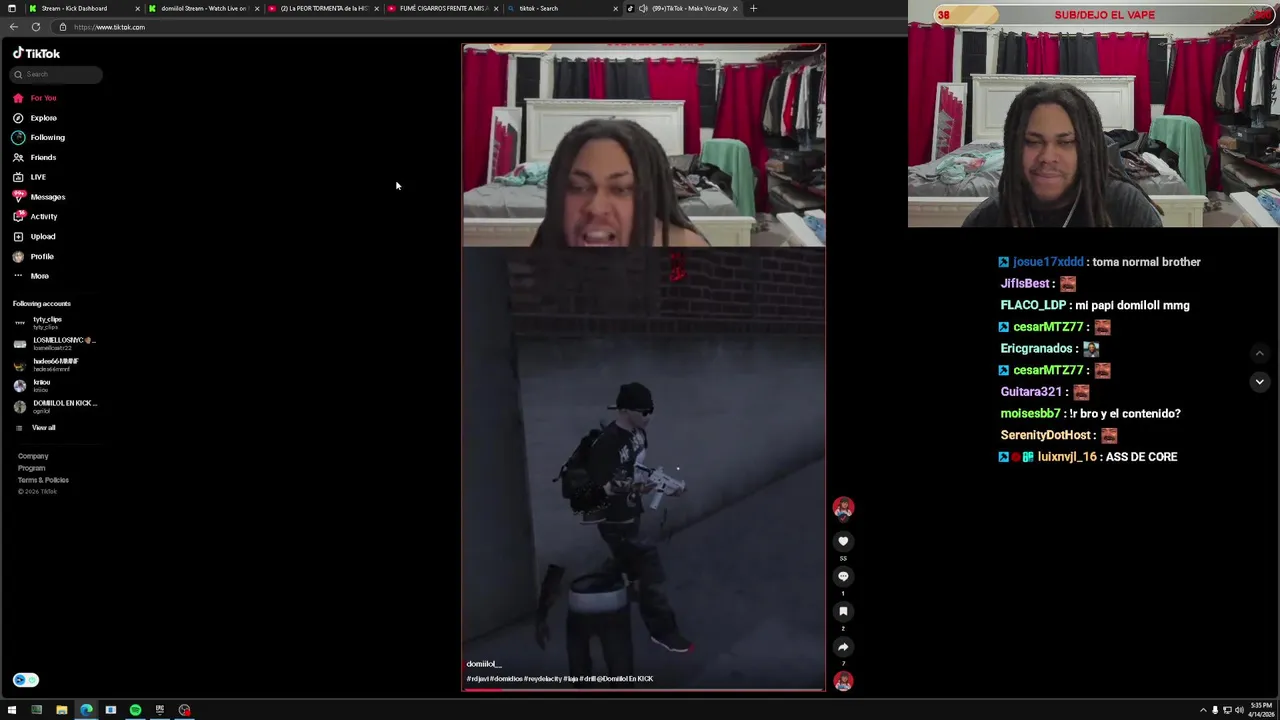Open the LOSMELLOSNYC following account
1280x720 pixels.
[55, 343]
